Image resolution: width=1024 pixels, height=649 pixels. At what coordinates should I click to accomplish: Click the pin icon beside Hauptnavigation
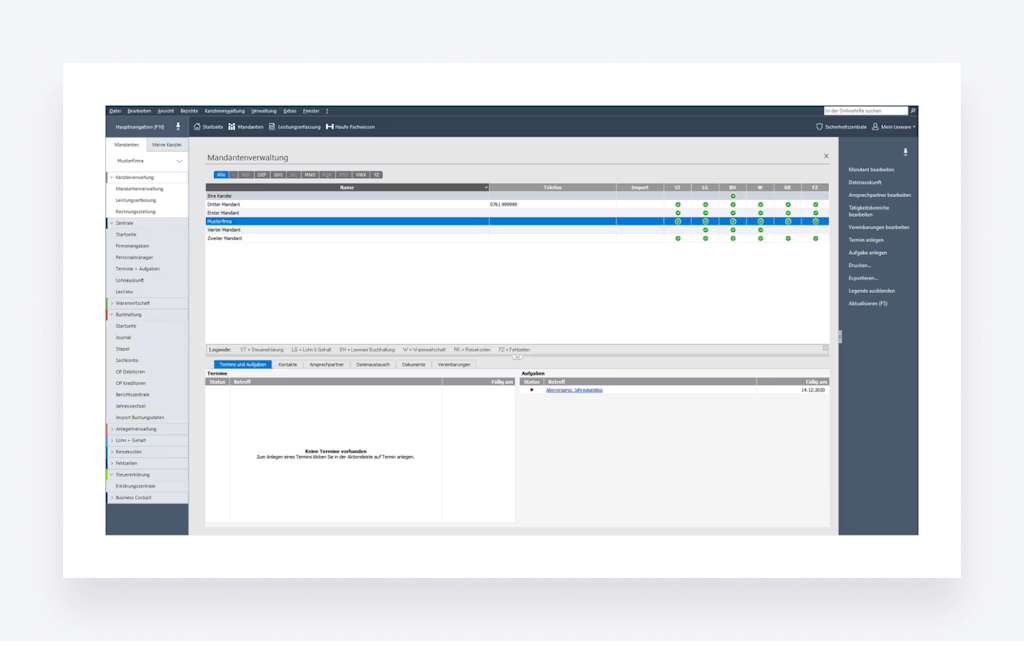pyautogui.click(x=178, y=126)
